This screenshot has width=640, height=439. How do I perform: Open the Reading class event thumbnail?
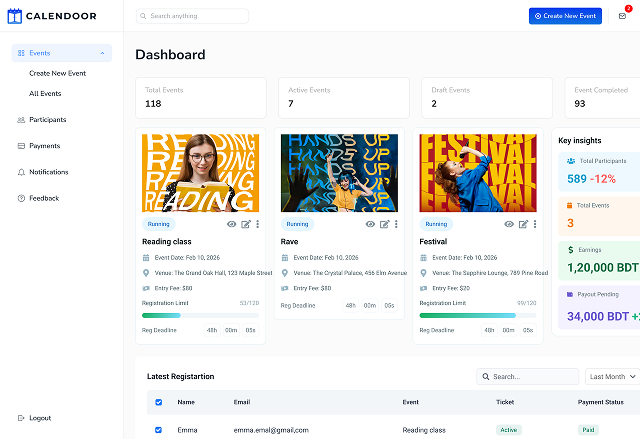[x=200, y=173]
